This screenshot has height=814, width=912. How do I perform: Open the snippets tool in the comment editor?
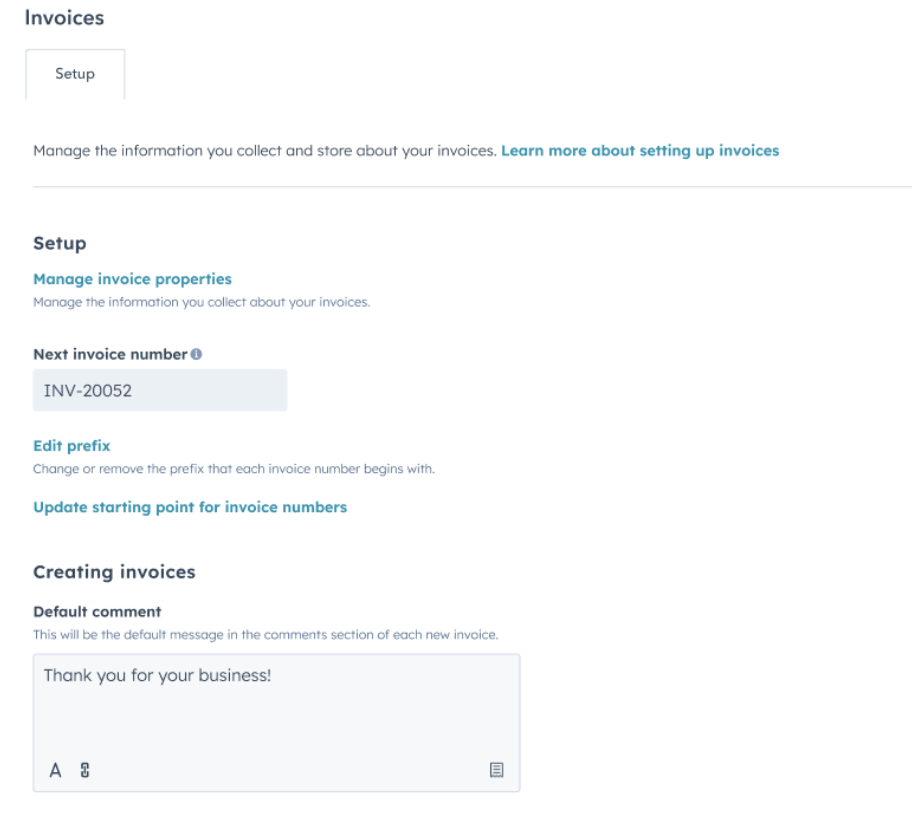496,768
